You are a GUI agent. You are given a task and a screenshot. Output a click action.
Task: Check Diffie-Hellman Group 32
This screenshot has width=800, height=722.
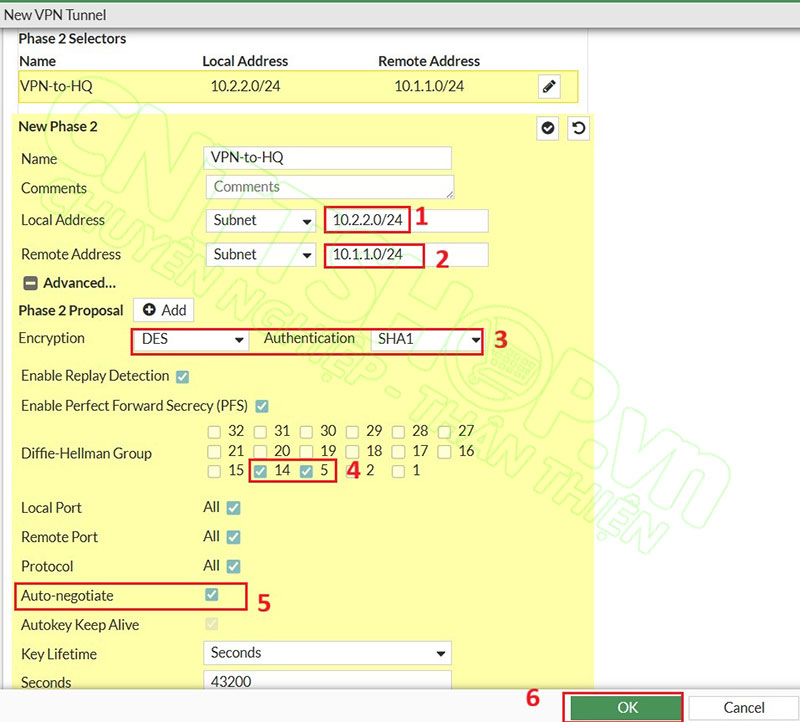click(213, 431)
